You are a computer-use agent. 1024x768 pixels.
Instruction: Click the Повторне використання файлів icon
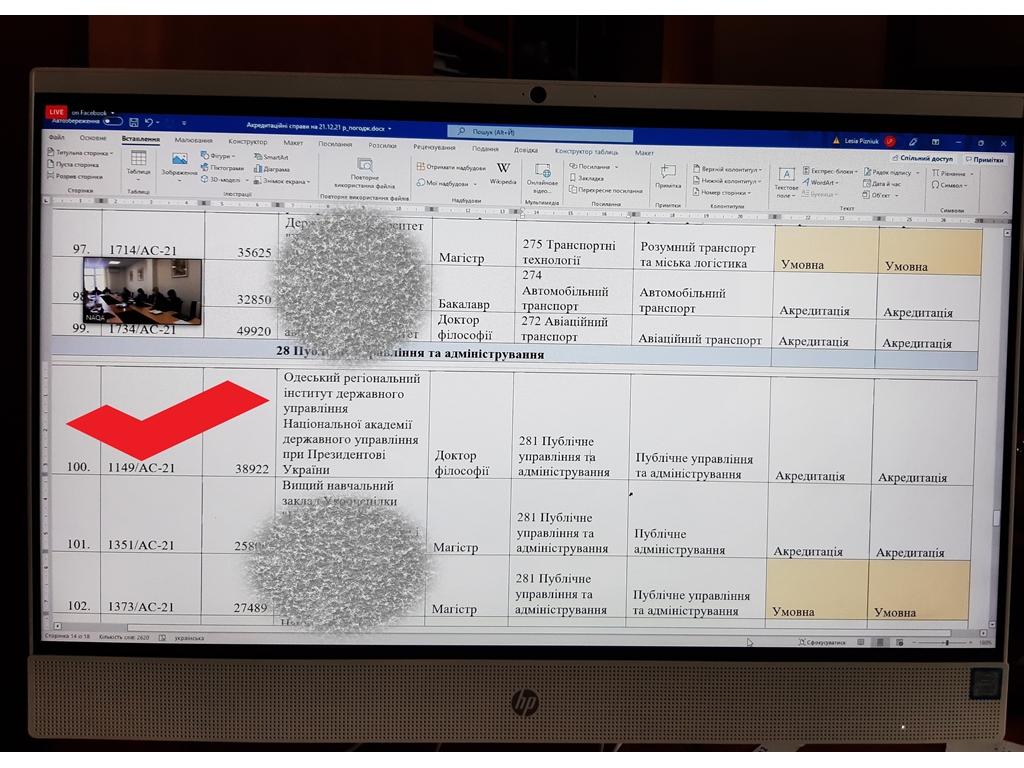(x=365, y=165)
